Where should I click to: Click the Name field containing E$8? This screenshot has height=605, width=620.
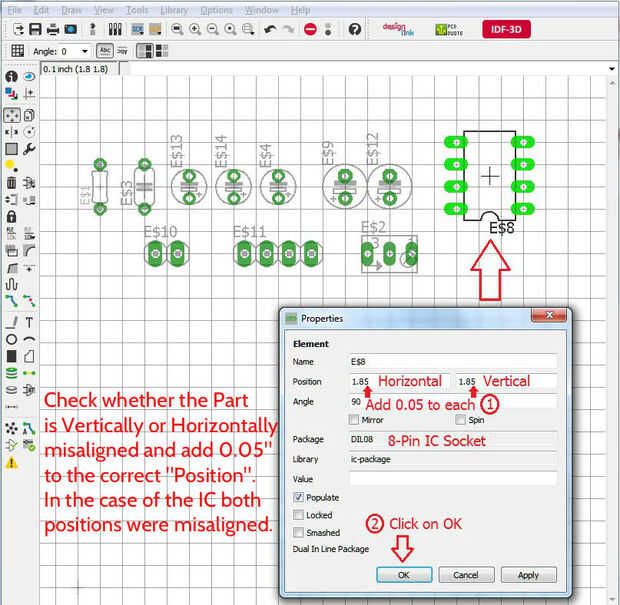coord(453,362)
